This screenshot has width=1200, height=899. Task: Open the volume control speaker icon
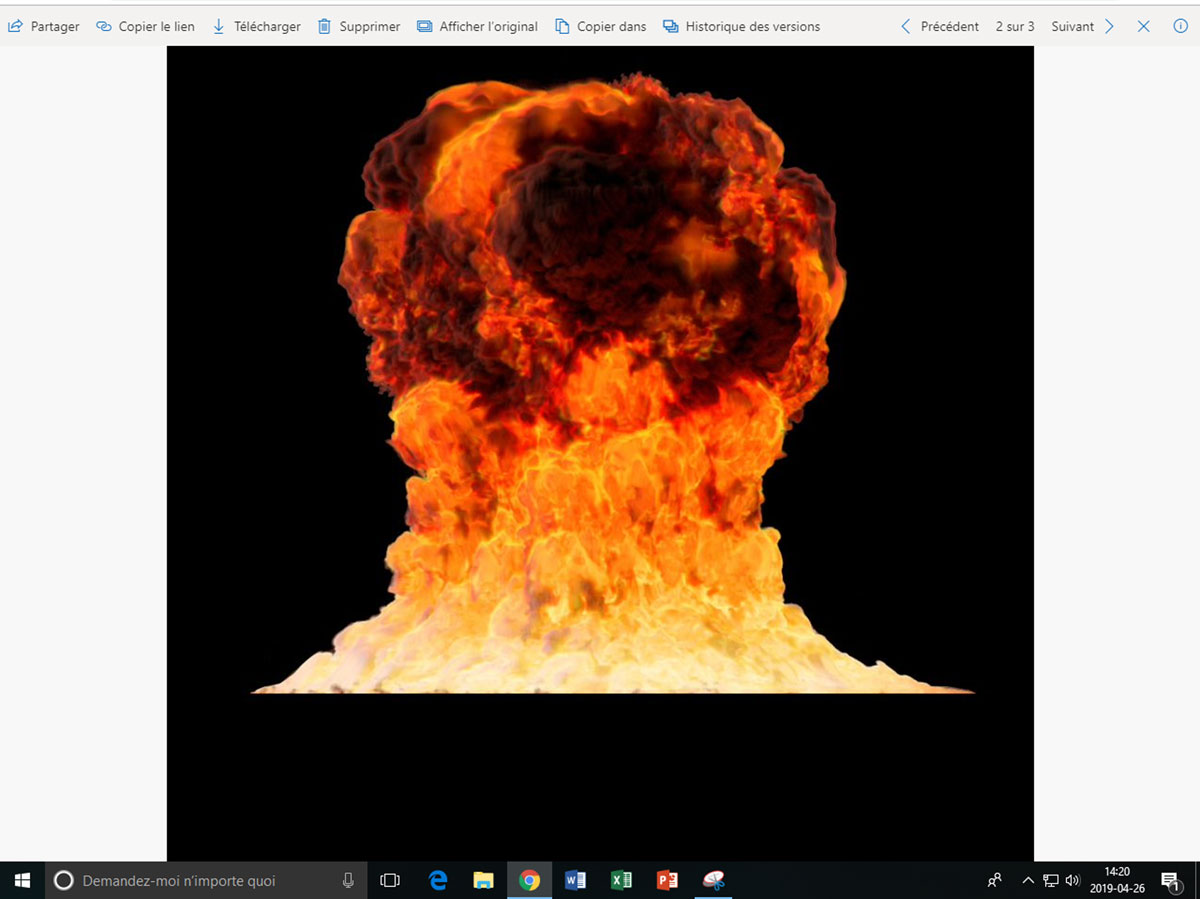[x=1073, y=880]
